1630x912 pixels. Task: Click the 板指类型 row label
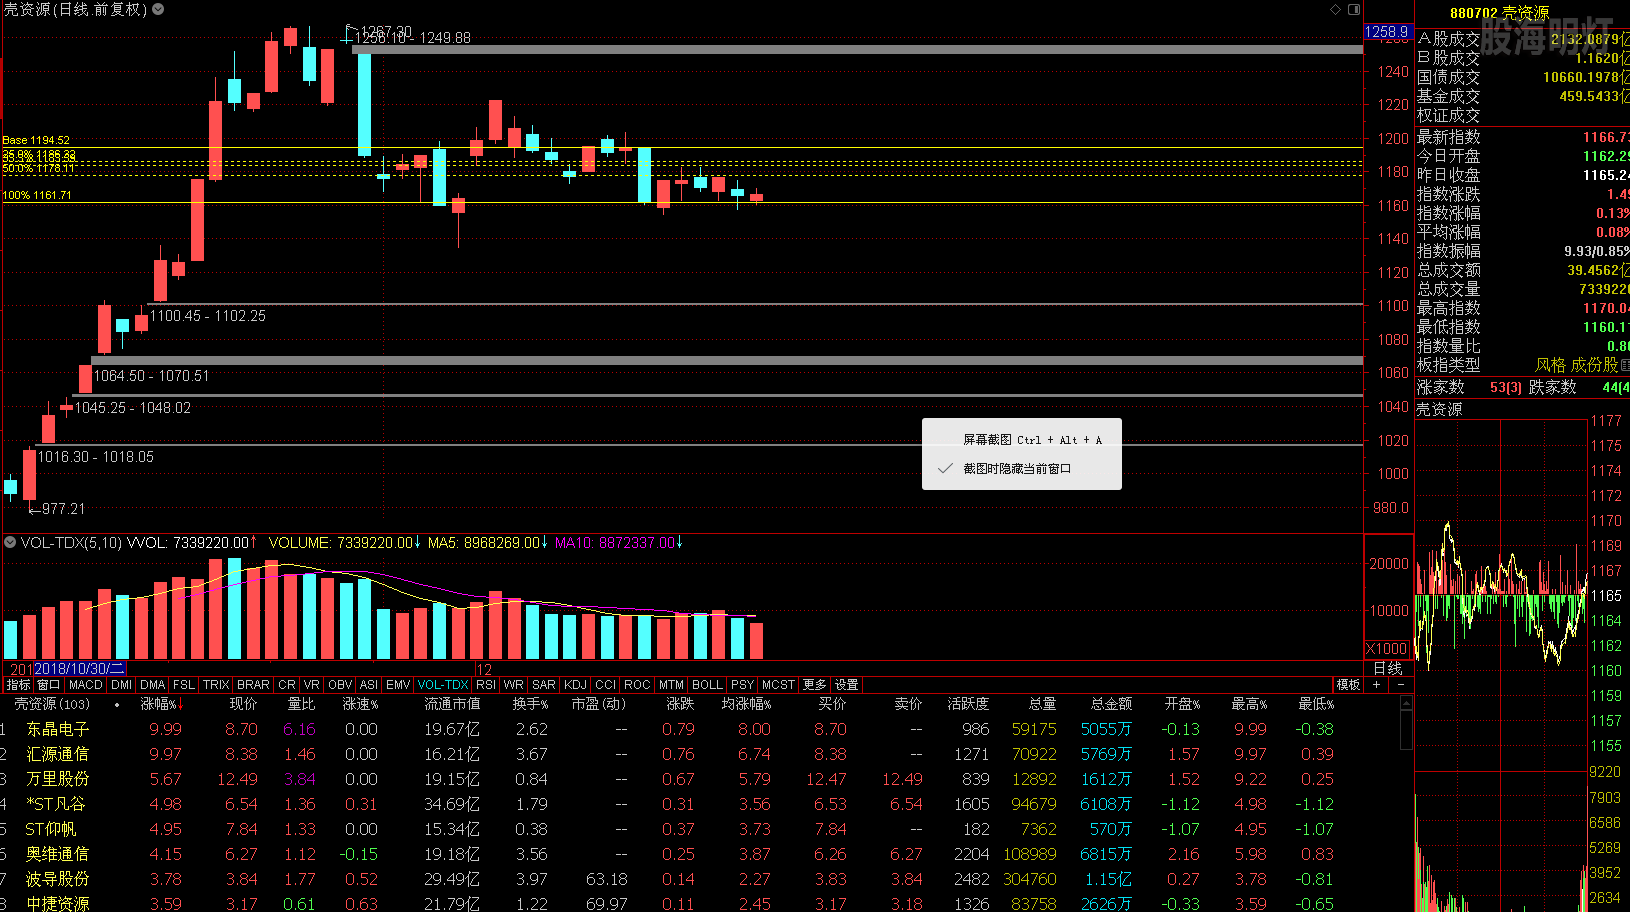coord(1448,365)
